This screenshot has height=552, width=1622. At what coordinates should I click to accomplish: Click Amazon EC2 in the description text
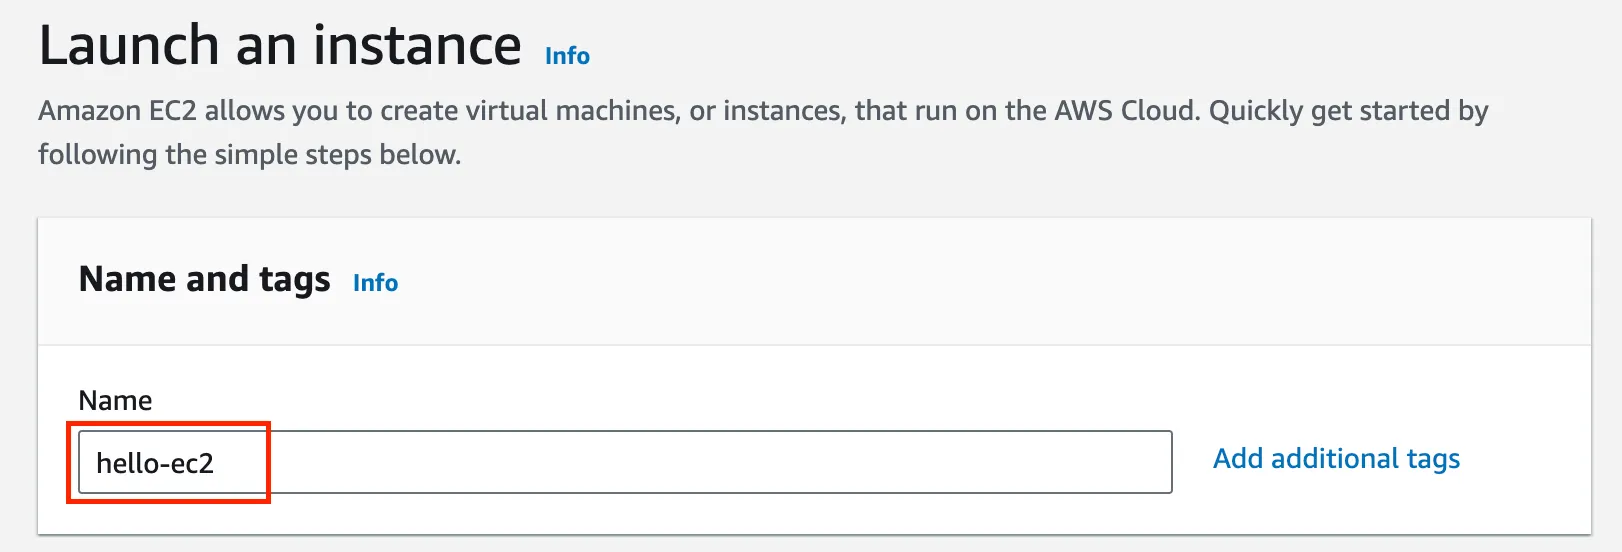tap(117, 110)
